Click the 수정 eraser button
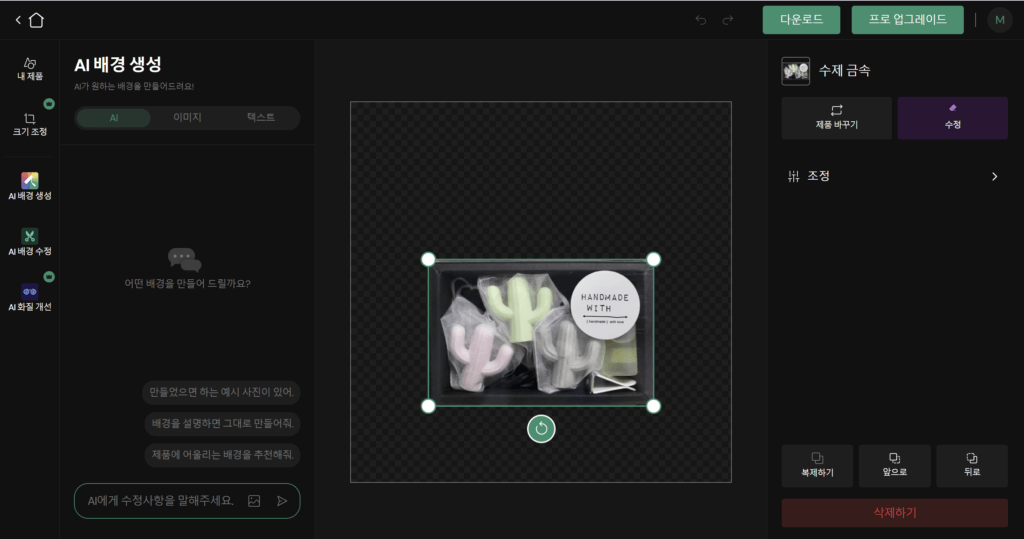The height and width of the screenshot is (539, 1024). point(952,118)
